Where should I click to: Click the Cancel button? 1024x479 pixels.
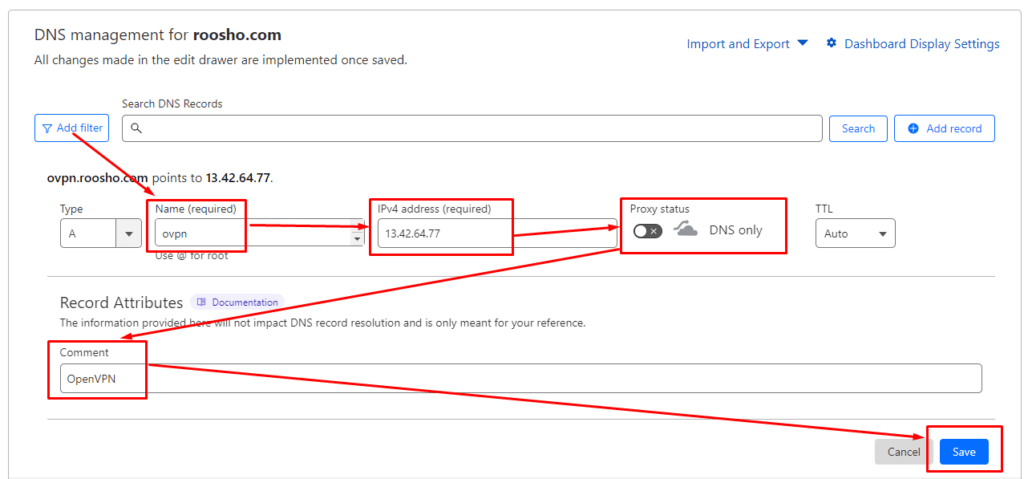(904, 452)
